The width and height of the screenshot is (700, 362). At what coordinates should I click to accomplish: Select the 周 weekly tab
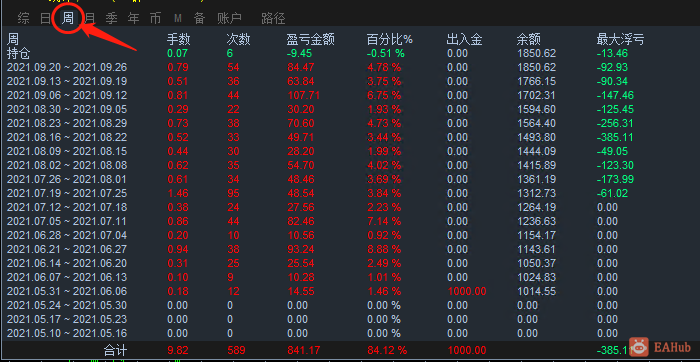67,18
